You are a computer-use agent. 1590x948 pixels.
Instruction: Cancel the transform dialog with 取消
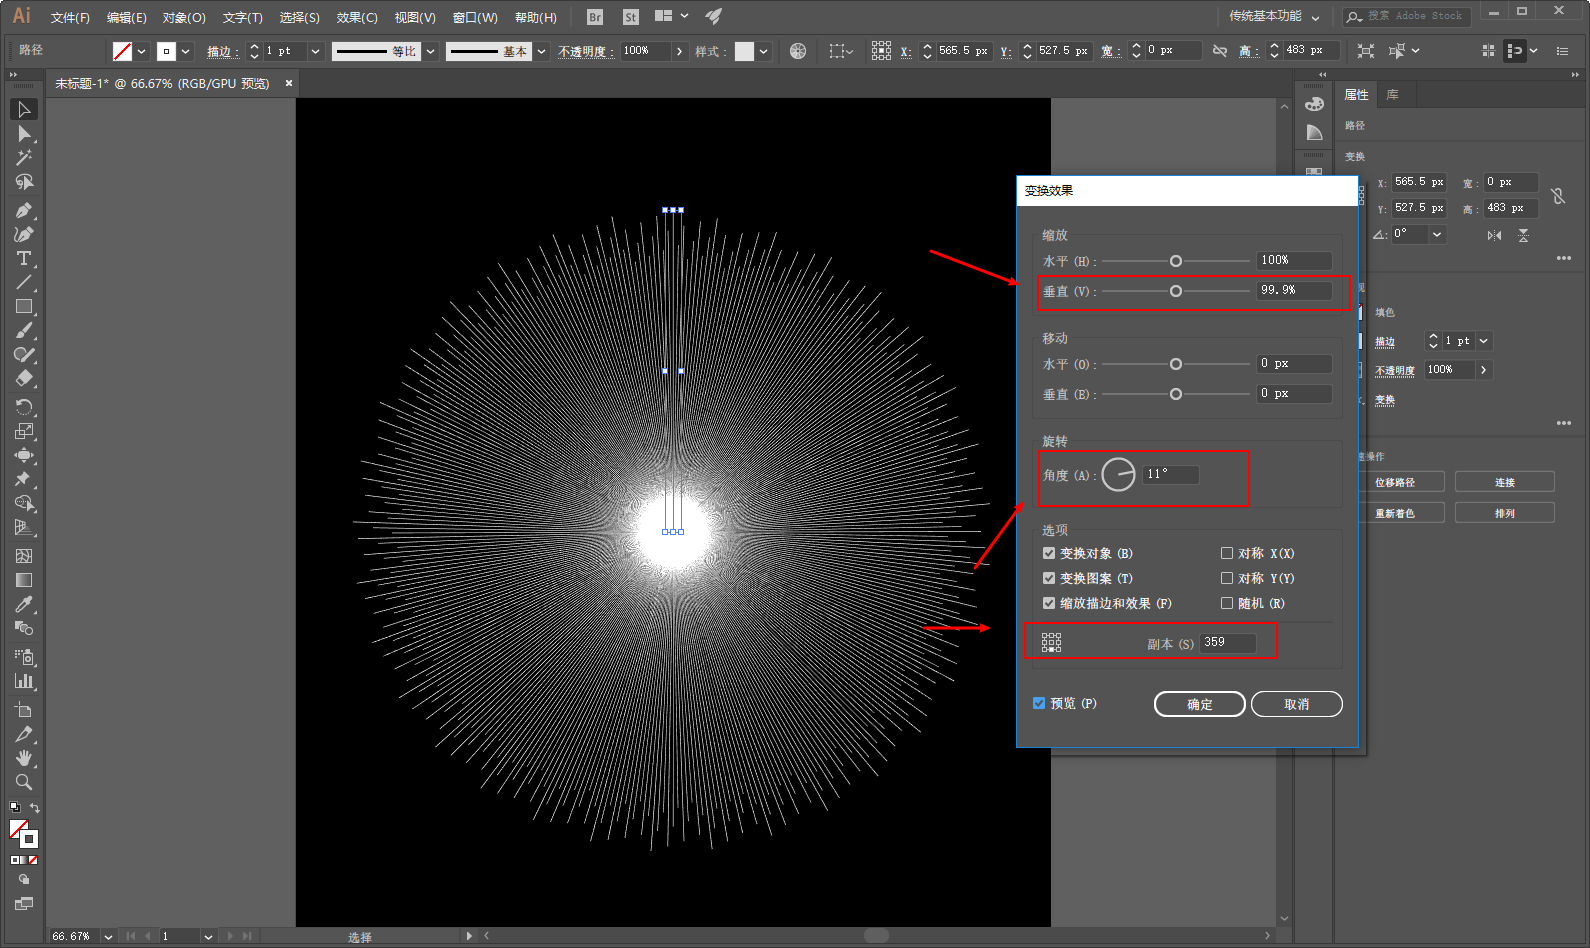point(1297,704)
